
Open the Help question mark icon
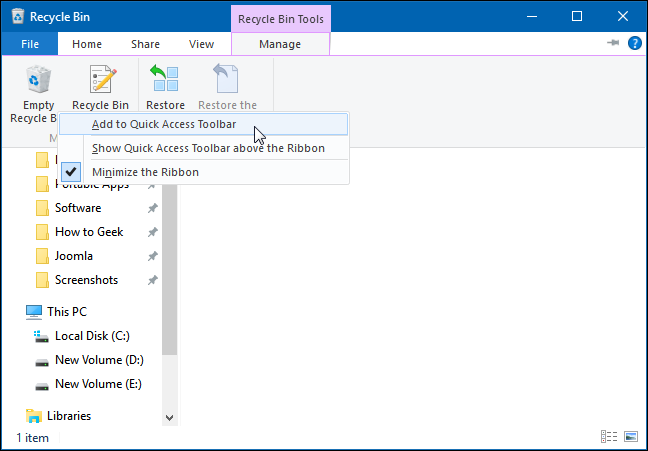point(634,43)
